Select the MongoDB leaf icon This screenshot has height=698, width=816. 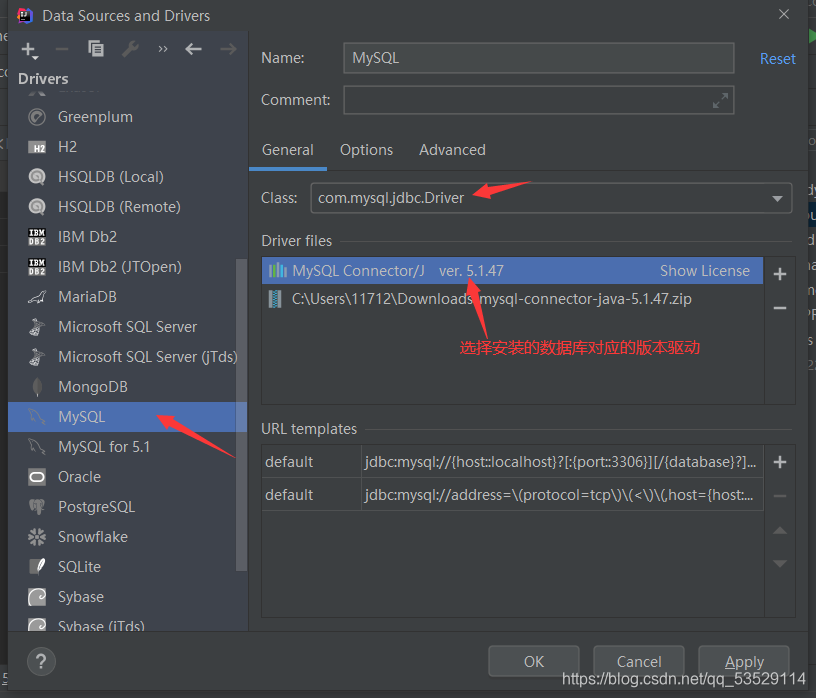coord(37,387)
